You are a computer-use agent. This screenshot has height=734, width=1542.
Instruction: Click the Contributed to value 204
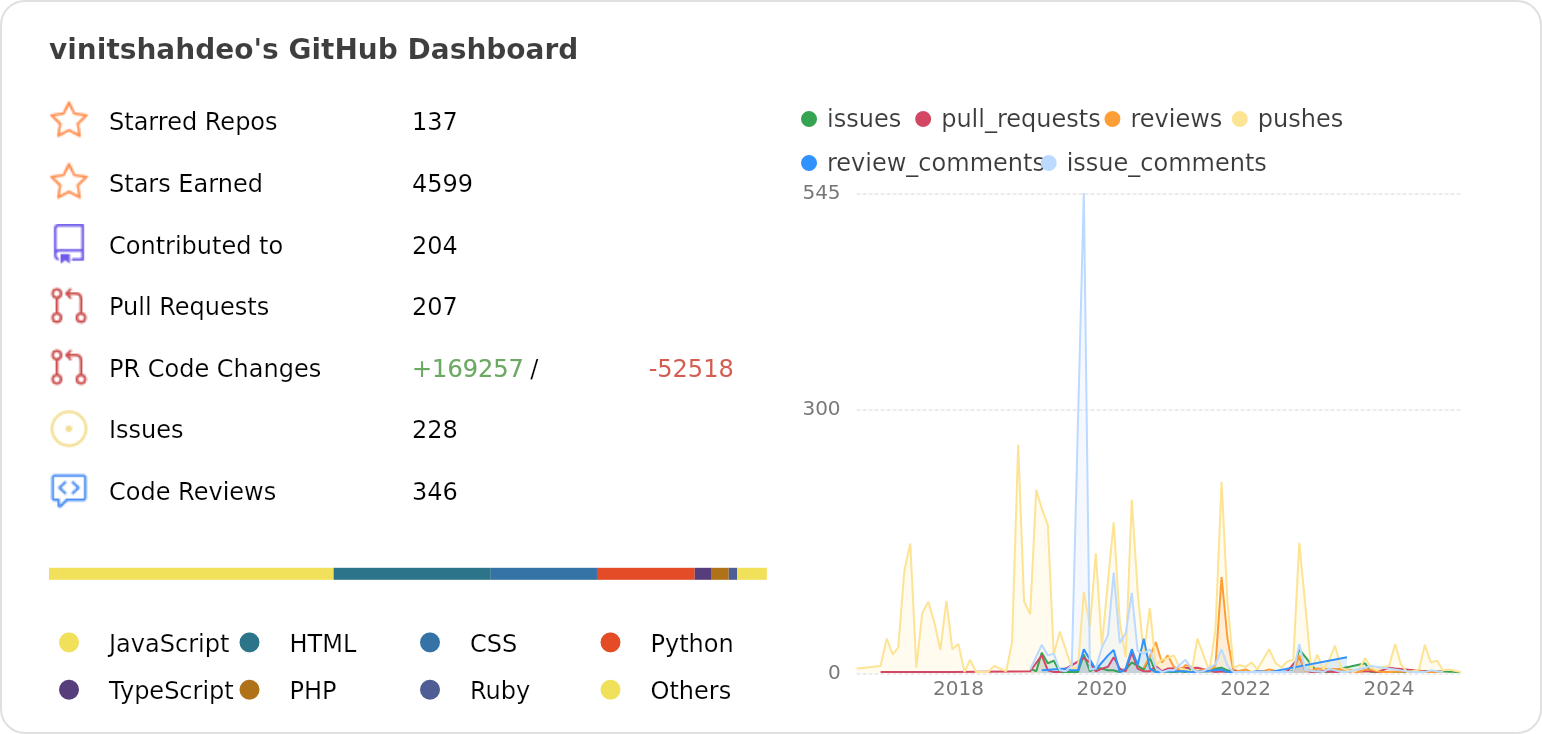[434, 246]
